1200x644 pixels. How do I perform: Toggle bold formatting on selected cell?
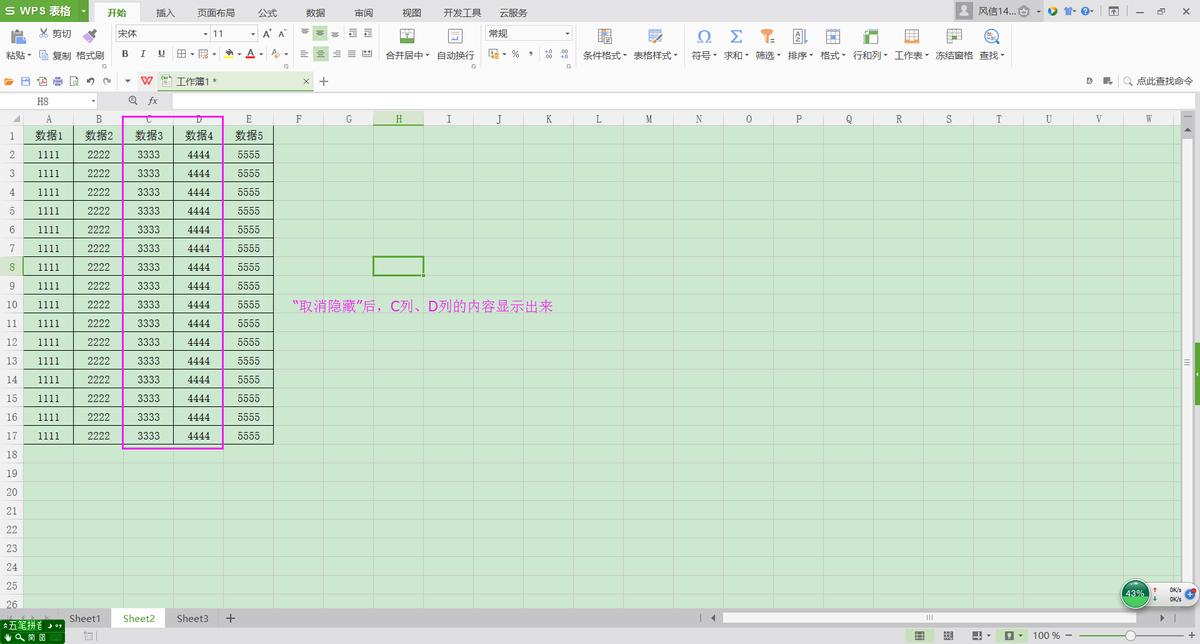tap(124, 53)
